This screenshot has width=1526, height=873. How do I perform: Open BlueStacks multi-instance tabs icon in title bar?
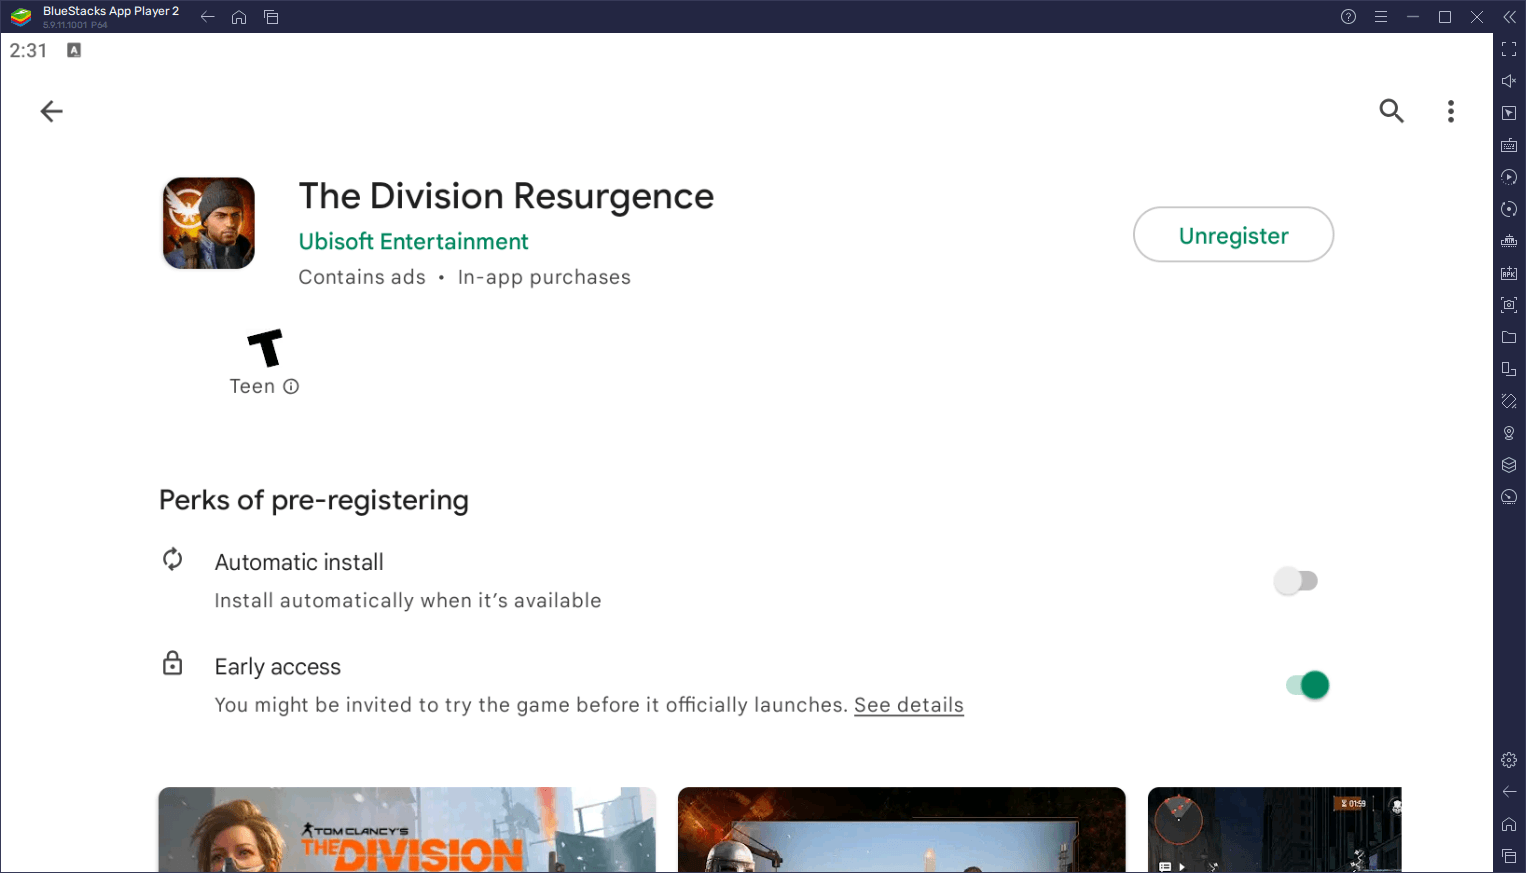pyautogui.click(x=271, y=17)
